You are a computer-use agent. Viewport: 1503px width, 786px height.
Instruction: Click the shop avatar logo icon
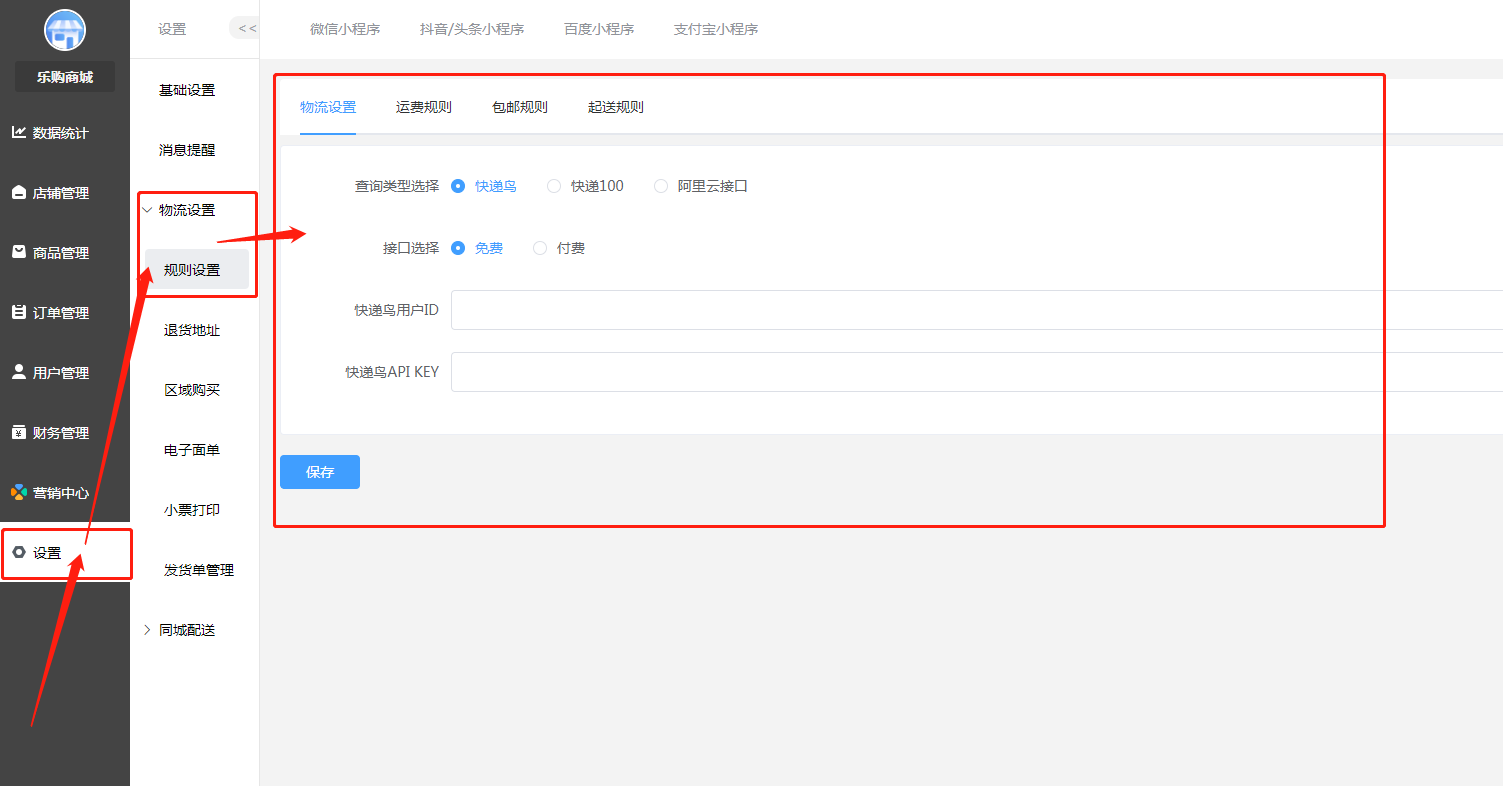(65, 29)
